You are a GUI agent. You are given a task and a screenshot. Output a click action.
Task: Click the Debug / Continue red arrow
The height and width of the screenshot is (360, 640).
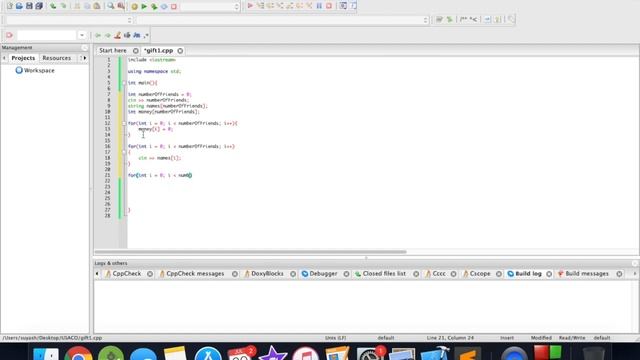click(250, 6)
